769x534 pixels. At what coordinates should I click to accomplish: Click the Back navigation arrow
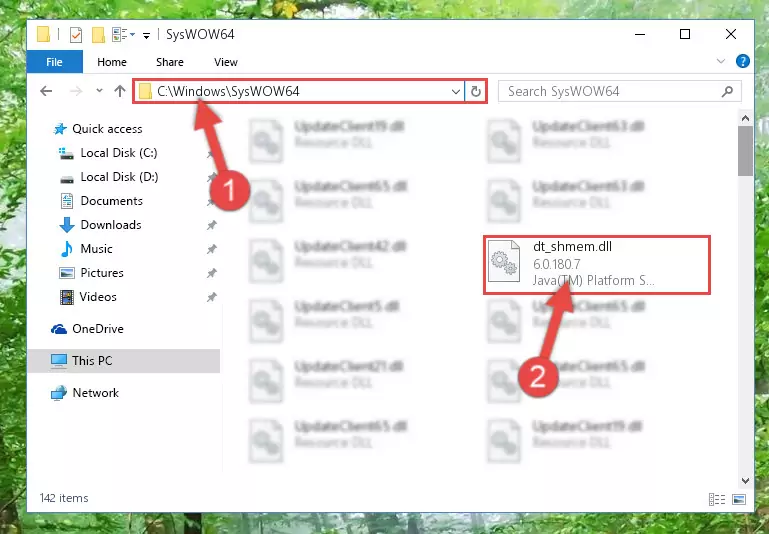[x=46, y=91]
